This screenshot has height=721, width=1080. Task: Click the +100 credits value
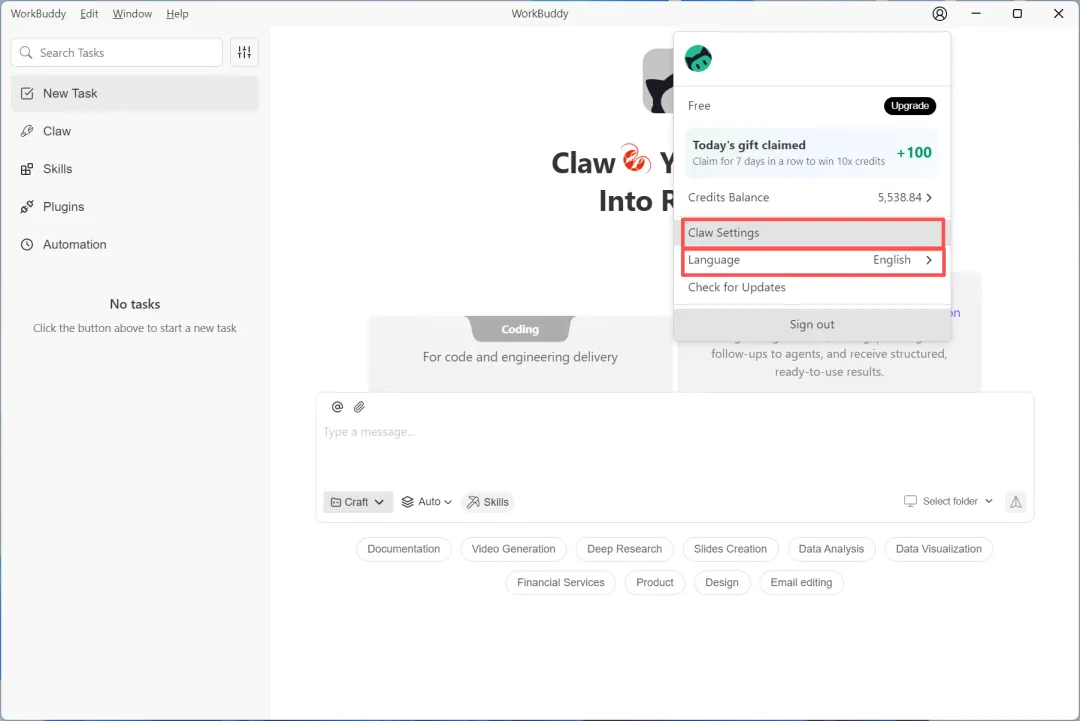(914, 152)
